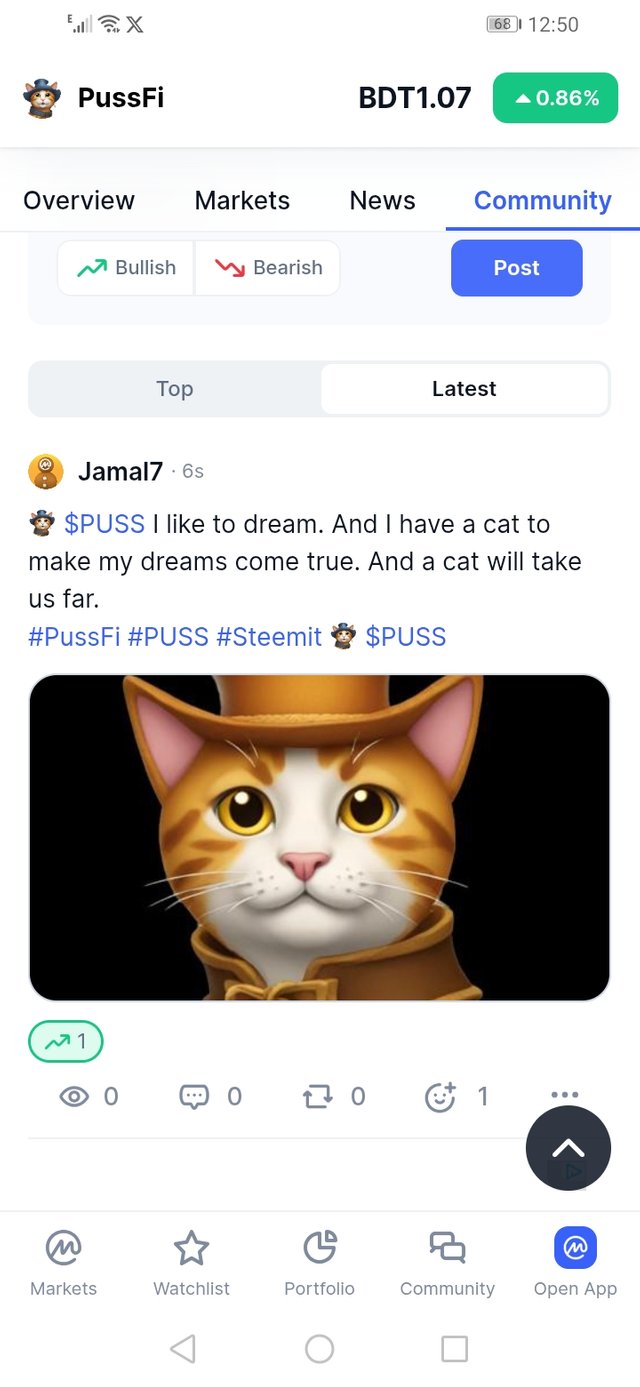Toggle the green bullish reaction chip
640x1387 pixels.
(x=66, y=1042)
